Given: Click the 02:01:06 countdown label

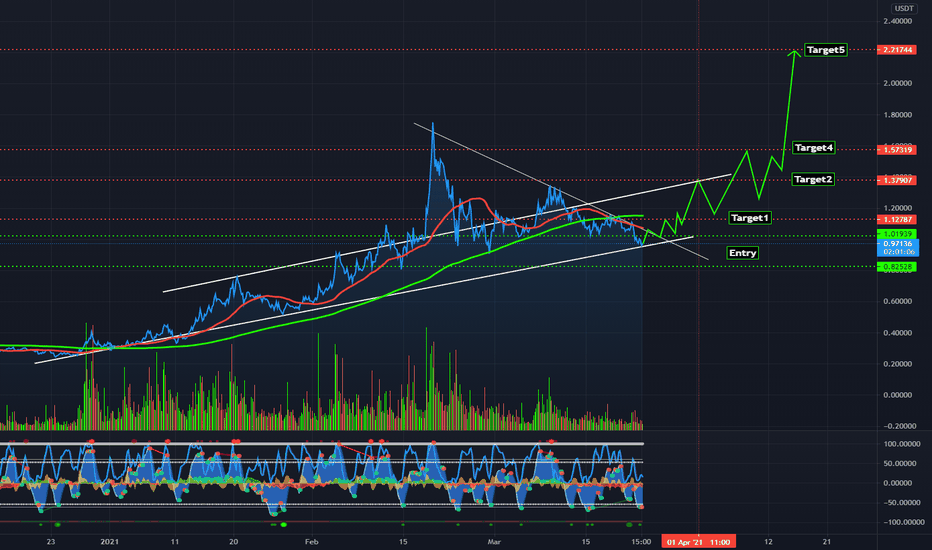Looking at the screenshot, I should pos(898,252).
